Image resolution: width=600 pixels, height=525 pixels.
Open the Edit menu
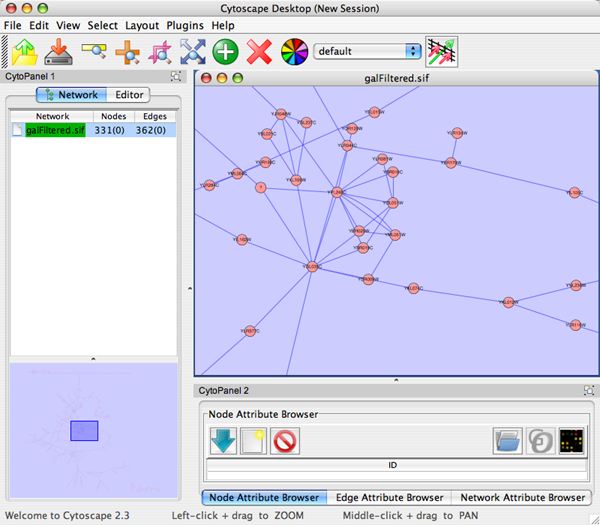coord(39,25)
